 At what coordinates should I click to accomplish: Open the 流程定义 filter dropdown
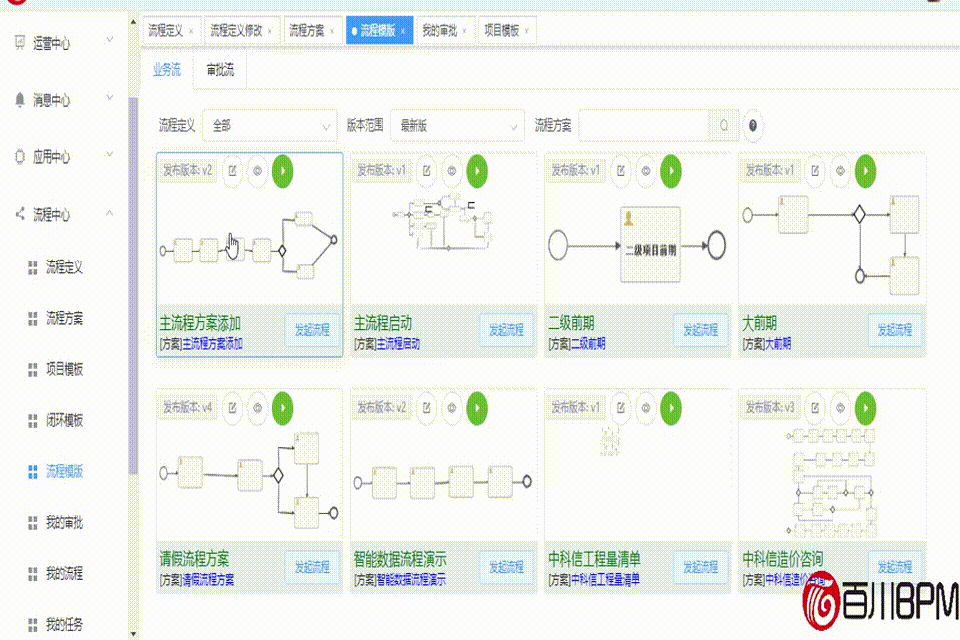tap(270, 126)
